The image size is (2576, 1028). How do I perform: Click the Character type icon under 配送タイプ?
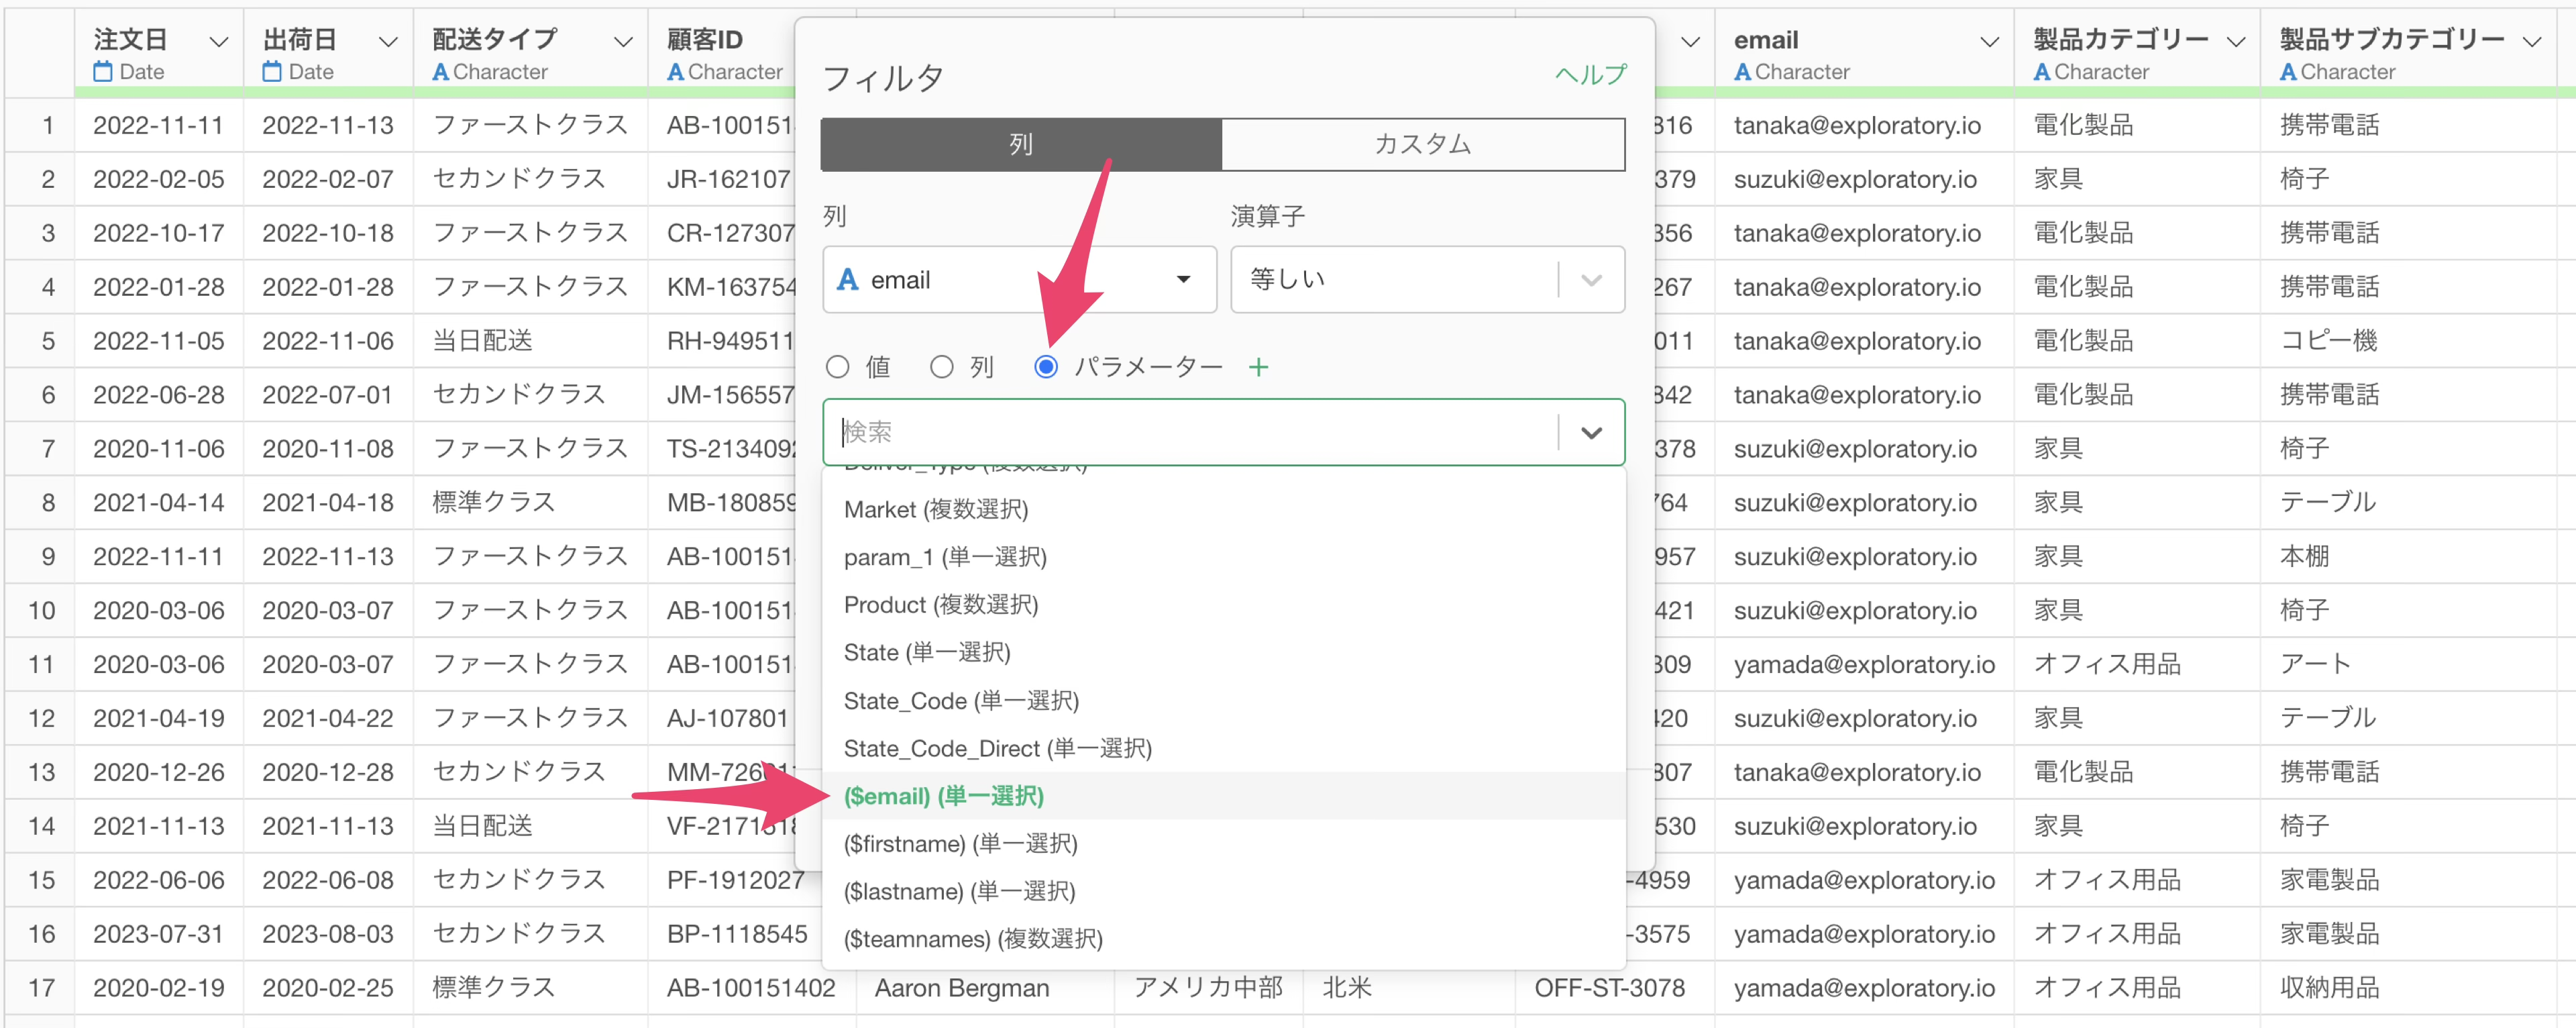tap(440, 72)
